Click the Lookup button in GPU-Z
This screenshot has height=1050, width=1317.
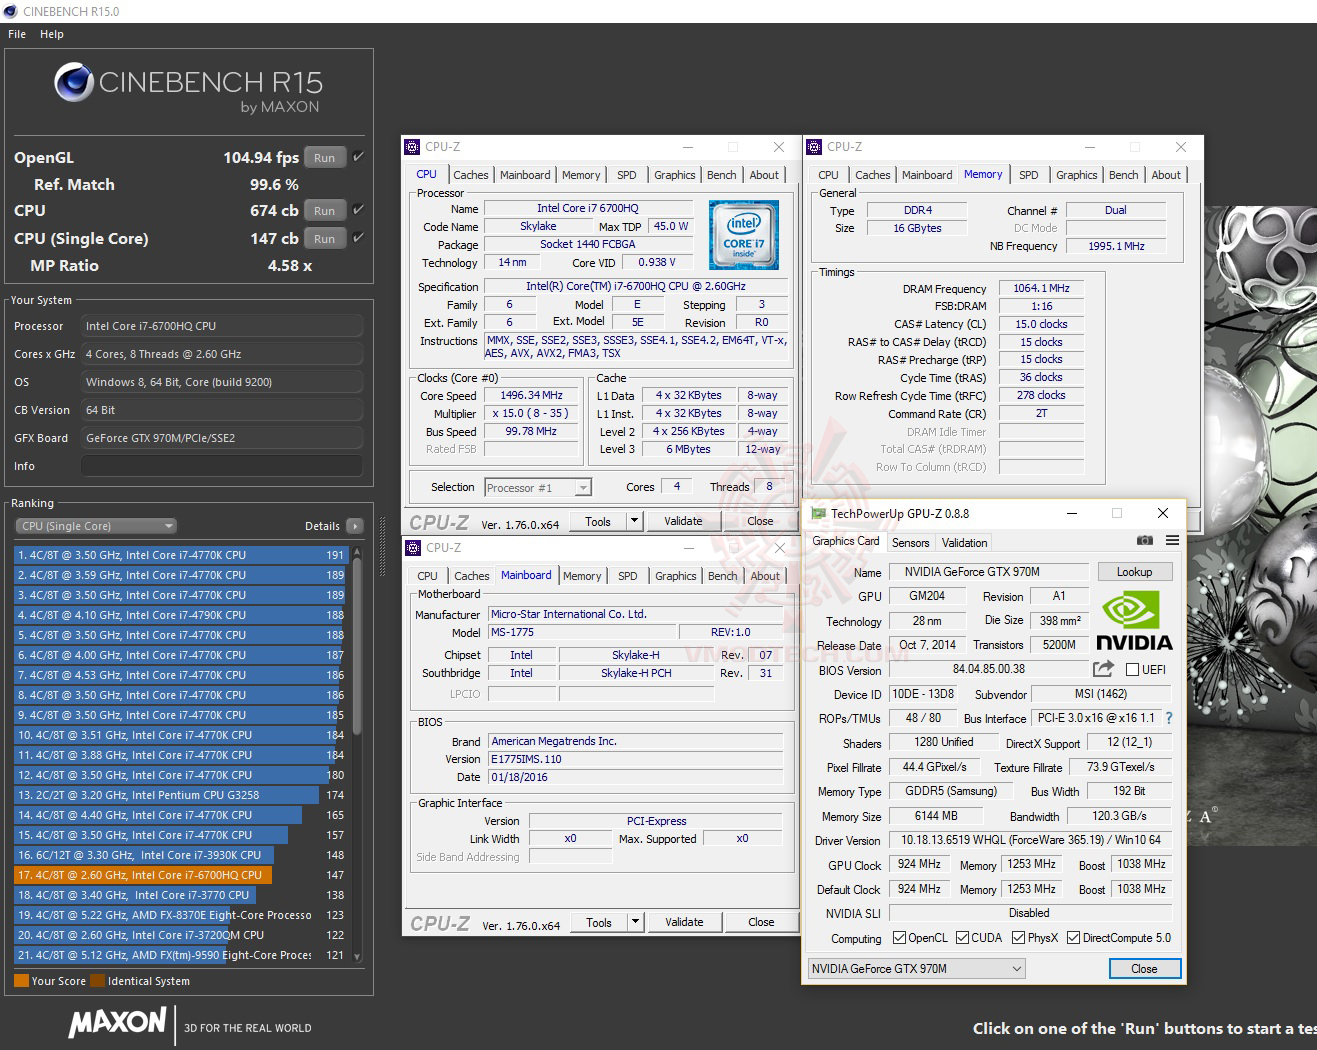coord(1135,572)
